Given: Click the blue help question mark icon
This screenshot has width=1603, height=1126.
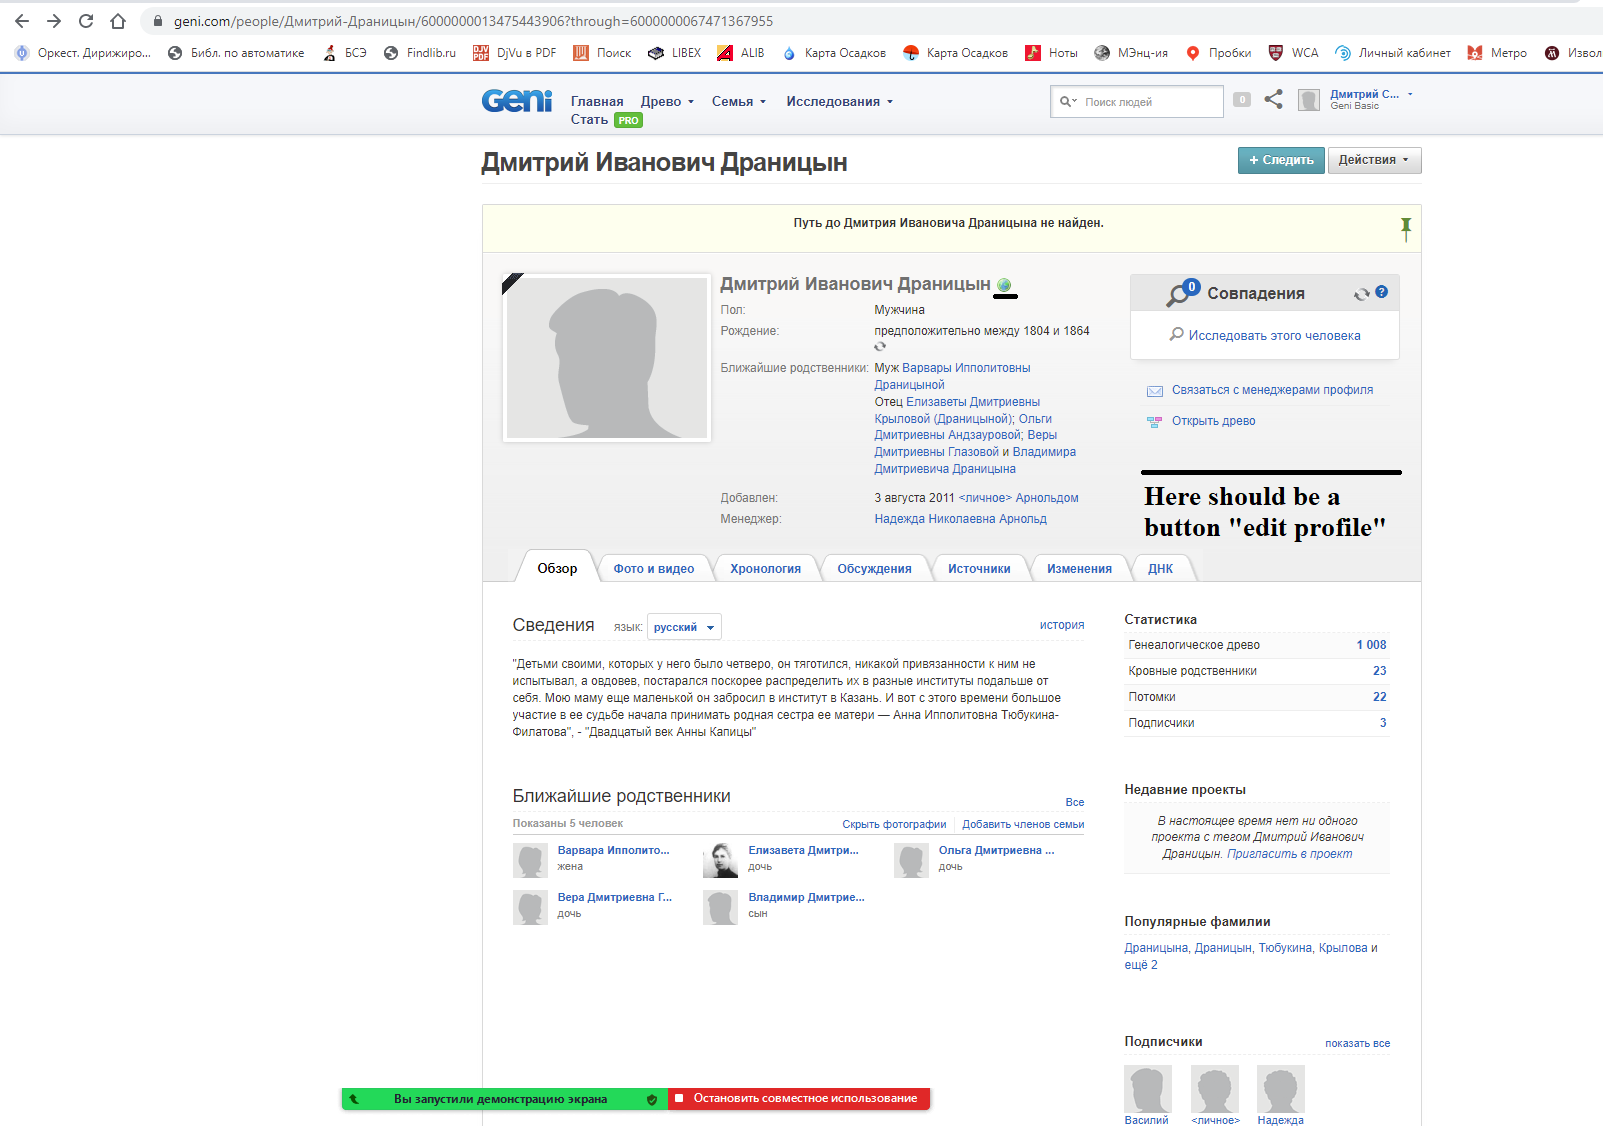Looking at the screenshot, I should (x=1381, y=292).
